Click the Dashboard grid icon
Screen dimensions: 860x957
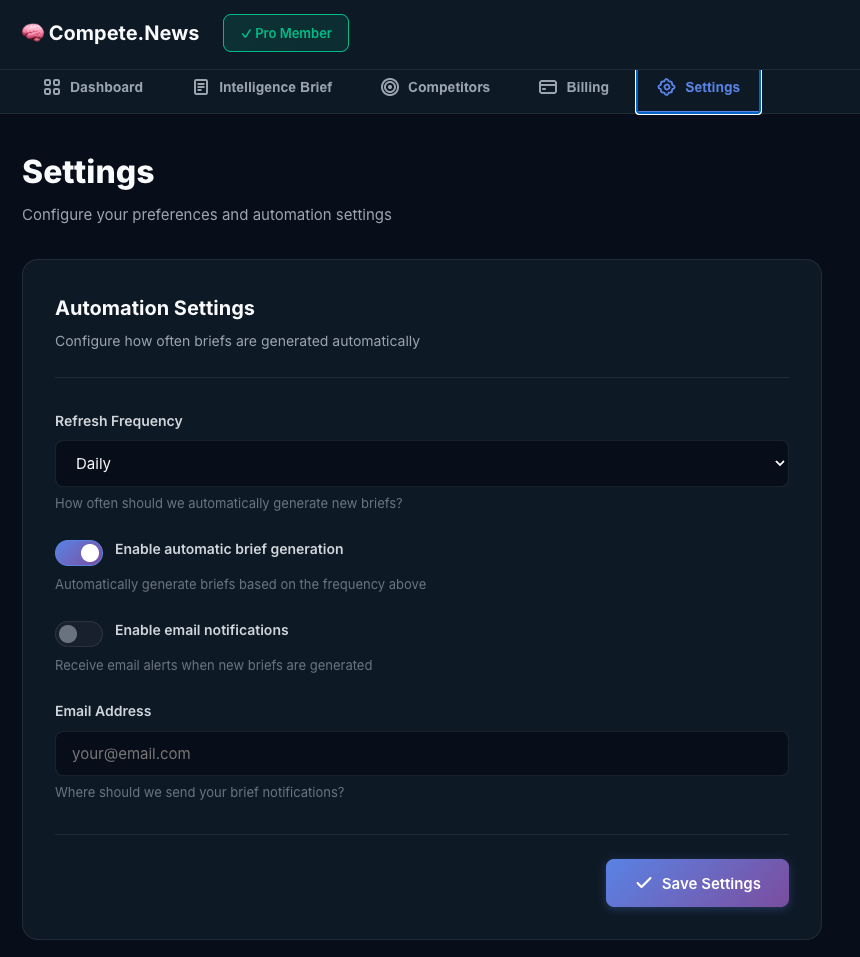click(52, 87)
